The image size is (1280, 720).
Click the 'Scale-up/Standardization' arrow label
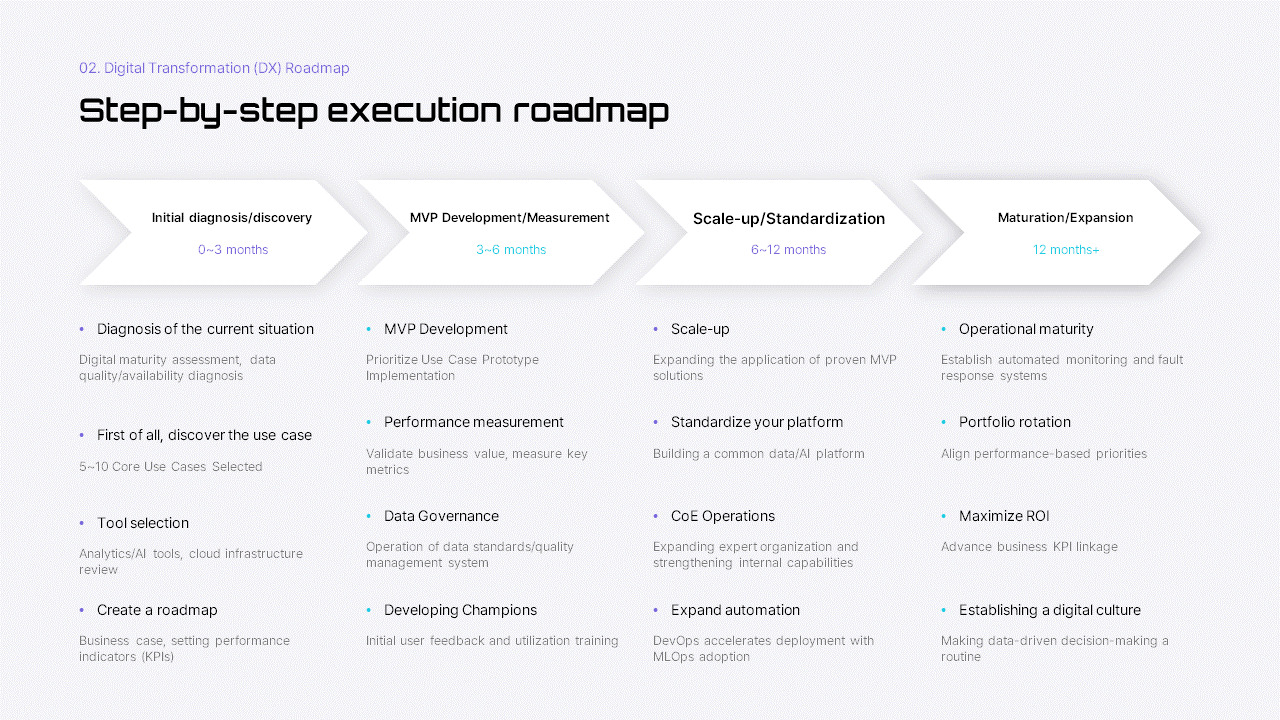[789, 219]
